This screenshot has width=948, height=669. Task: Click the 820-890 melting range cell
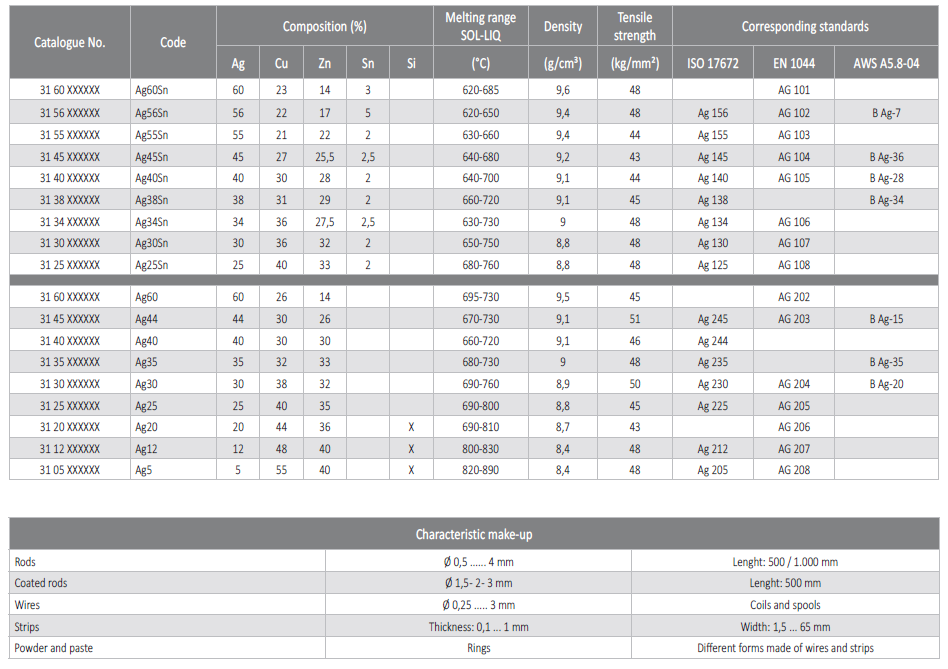[x=481, y=470]
